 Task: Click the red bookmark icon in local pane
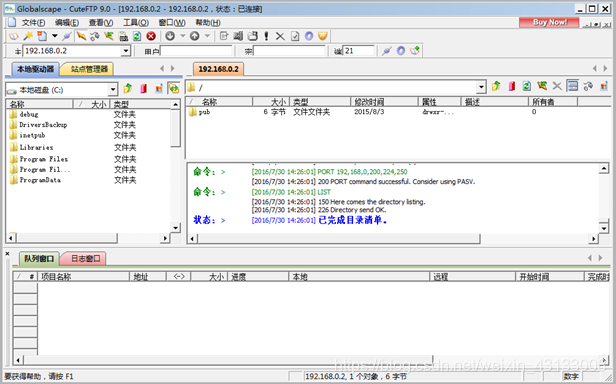click(143, 88)
